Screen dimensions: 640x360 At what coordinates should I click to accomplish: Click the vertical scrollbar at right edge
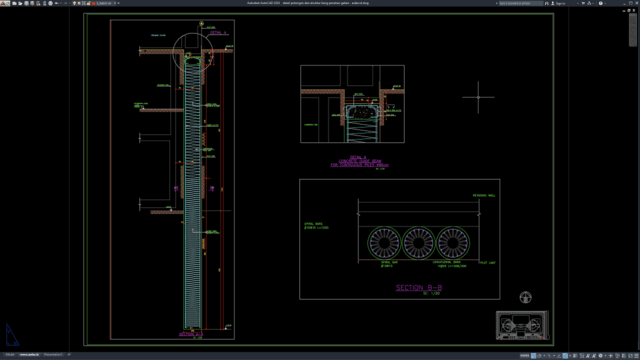[x=633, y=29]
